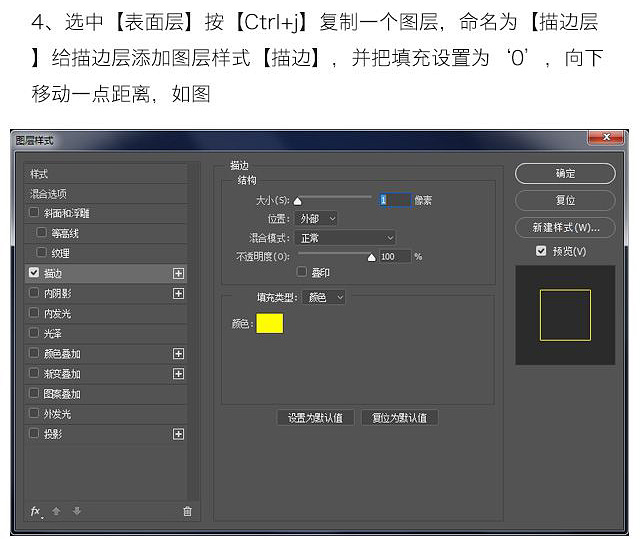Uncheck the 描边 checkbox
The width and height of the screenshot is (640, 539).
[x=34, y=273]
